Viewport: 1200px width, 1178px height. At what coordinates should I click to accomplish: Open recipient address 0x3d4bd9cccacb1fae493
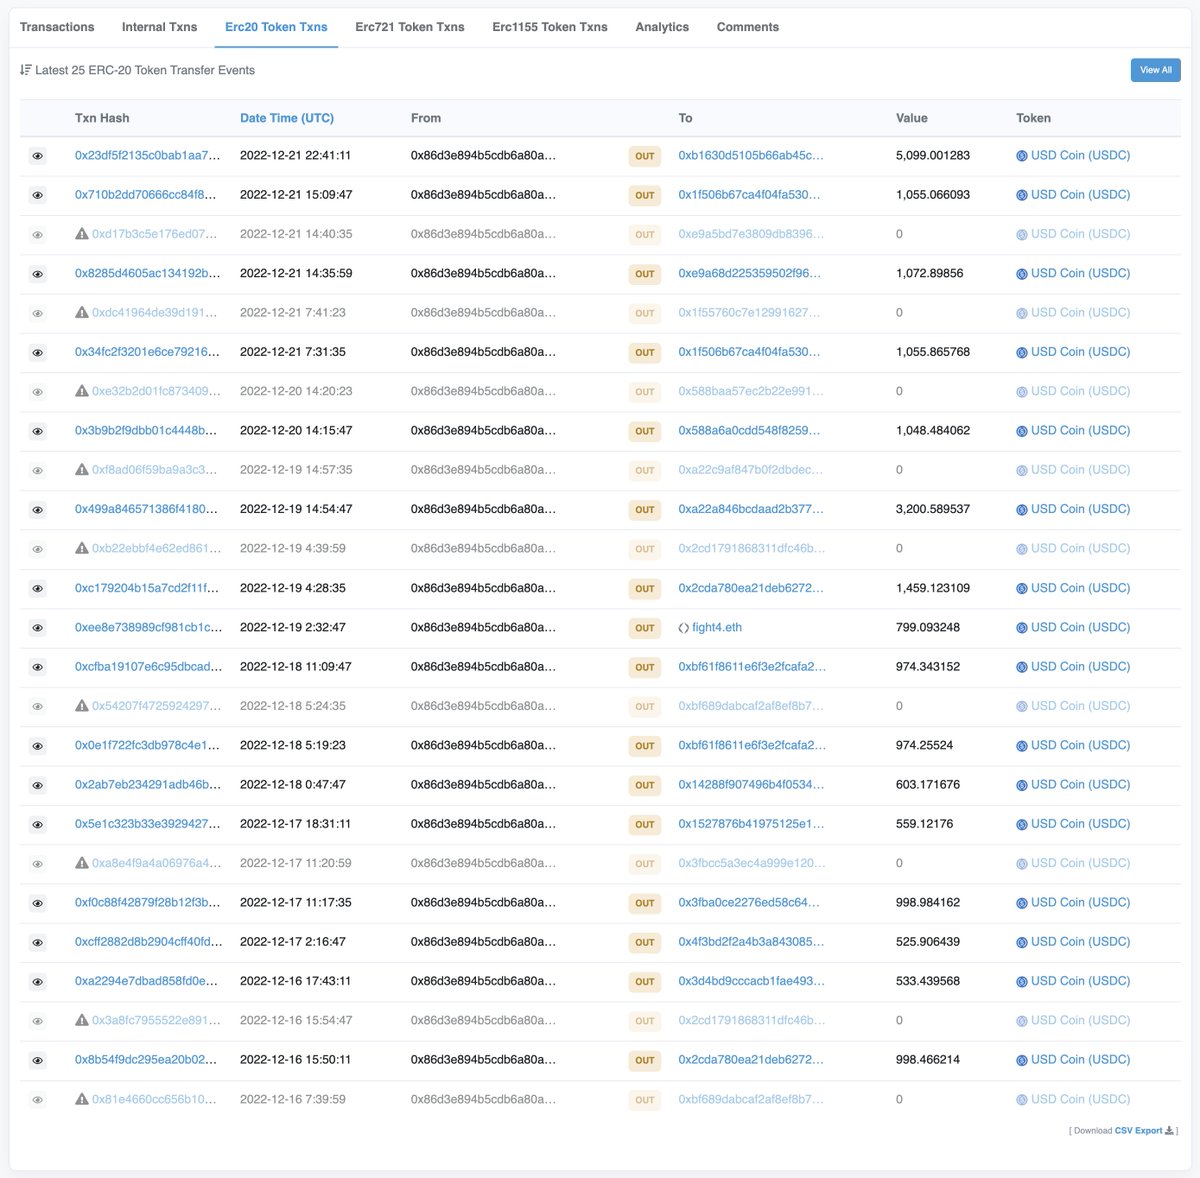click(751, 981)
